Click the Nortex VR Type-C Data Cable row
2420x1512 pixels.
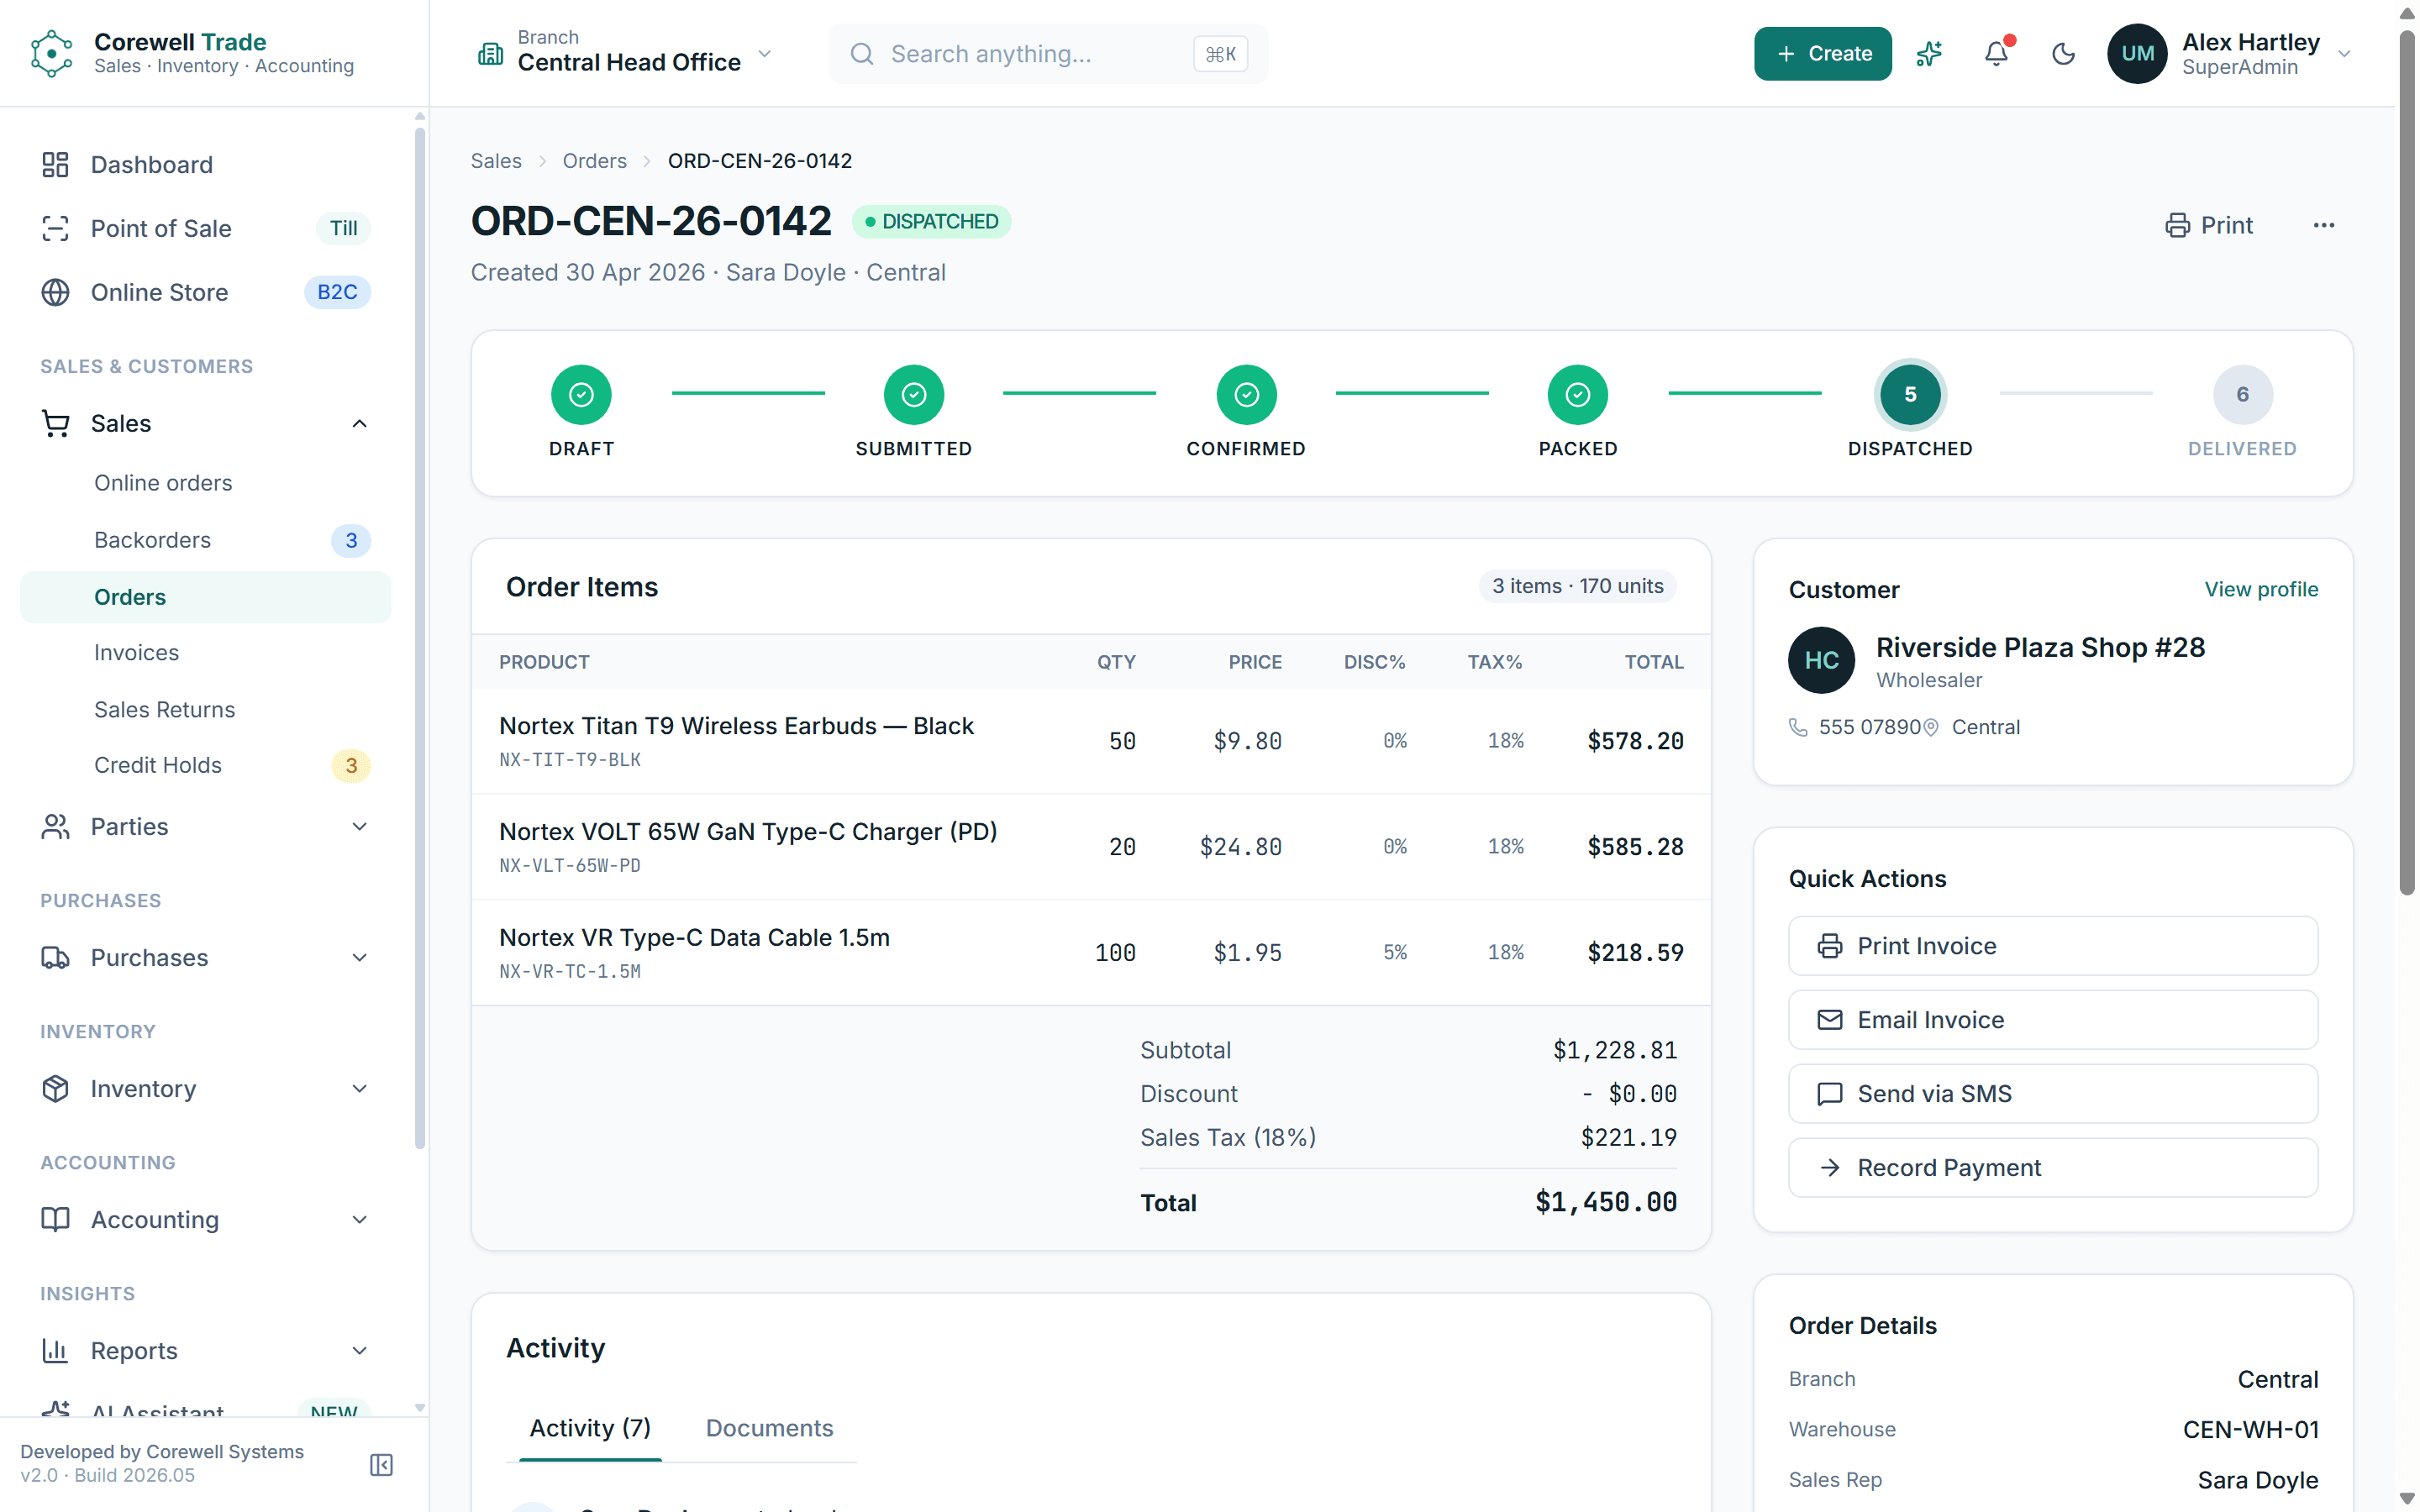[x=1091, y=953]
